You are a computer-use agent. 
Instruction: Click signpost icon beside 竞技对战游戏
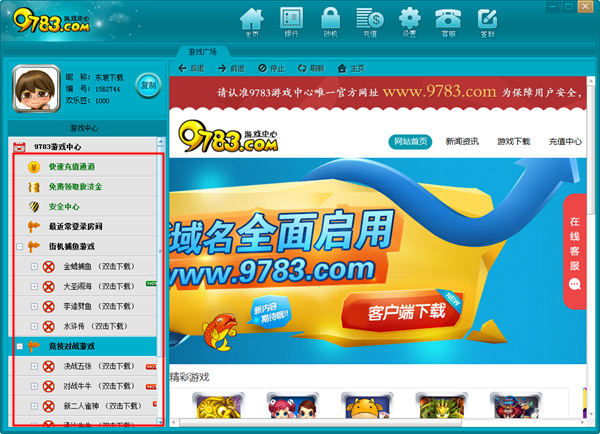[x=34, y=346]
